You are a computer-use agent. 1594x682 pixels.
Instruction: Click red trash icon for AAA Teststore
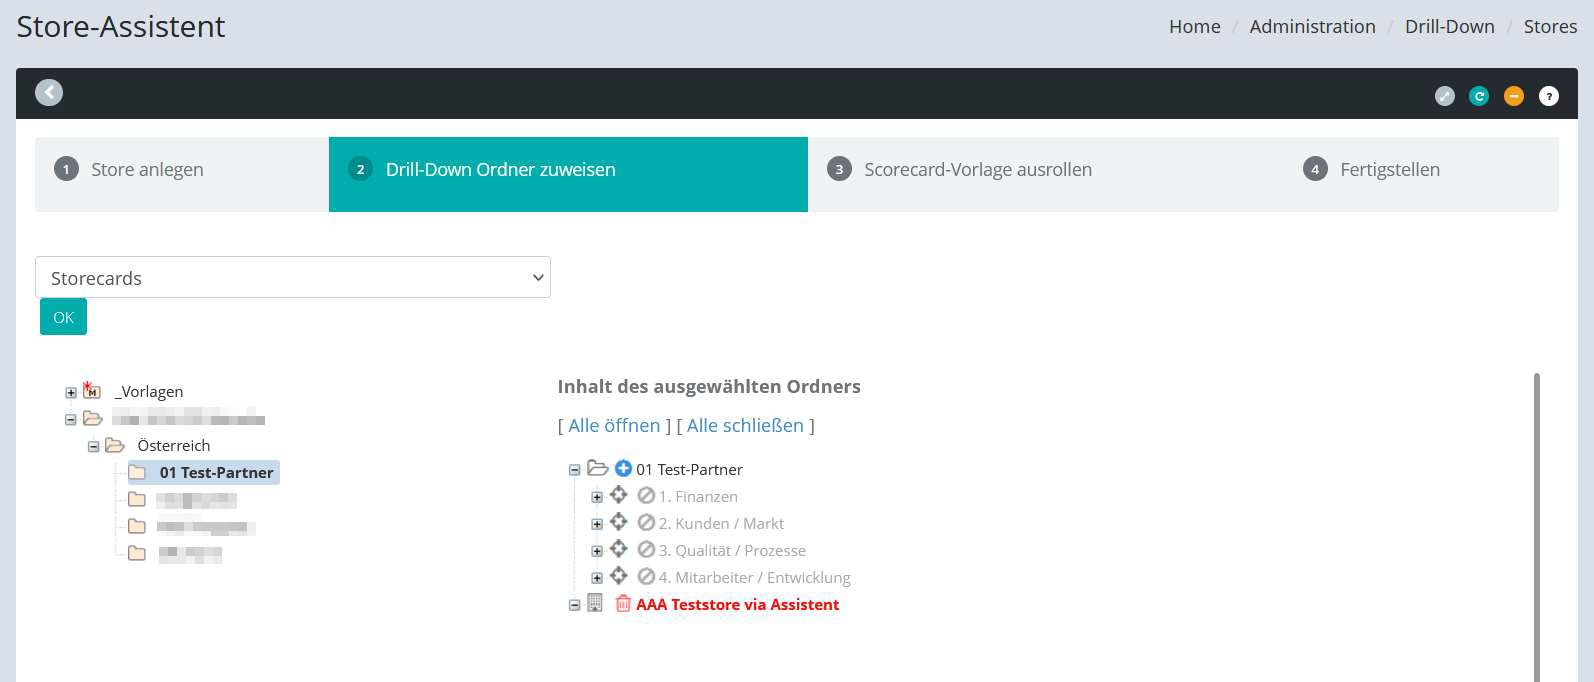tap(623, 603)
